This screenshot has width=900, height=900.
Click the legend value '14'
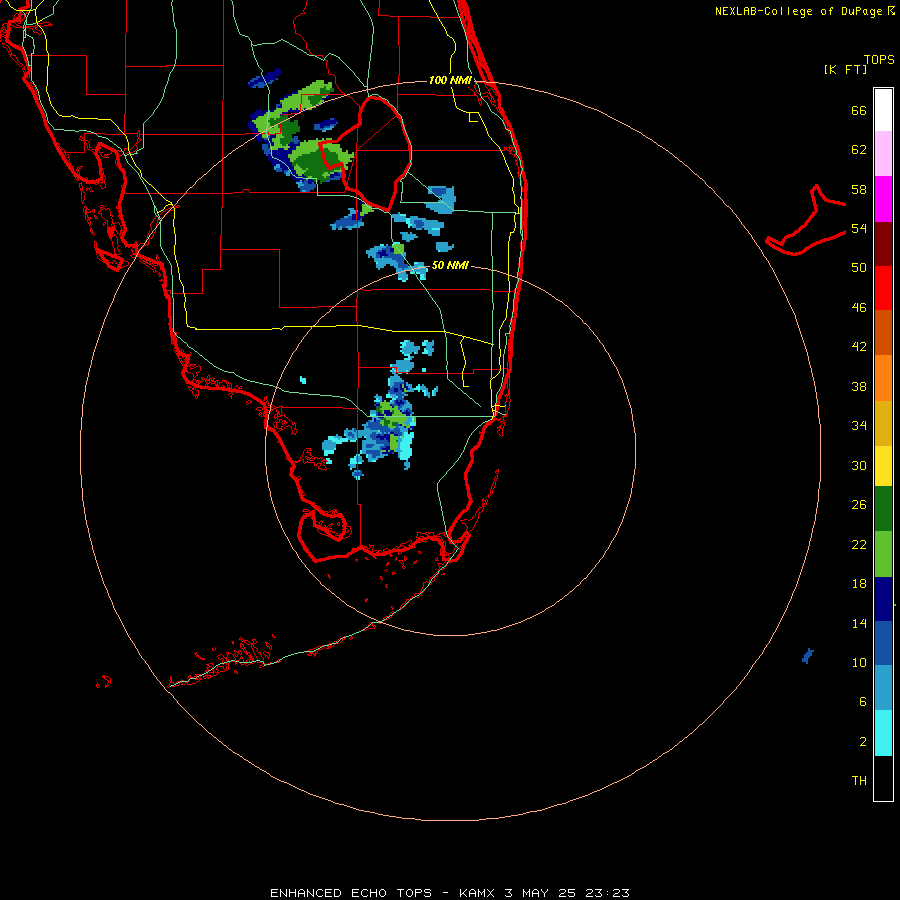coord(859,623)
